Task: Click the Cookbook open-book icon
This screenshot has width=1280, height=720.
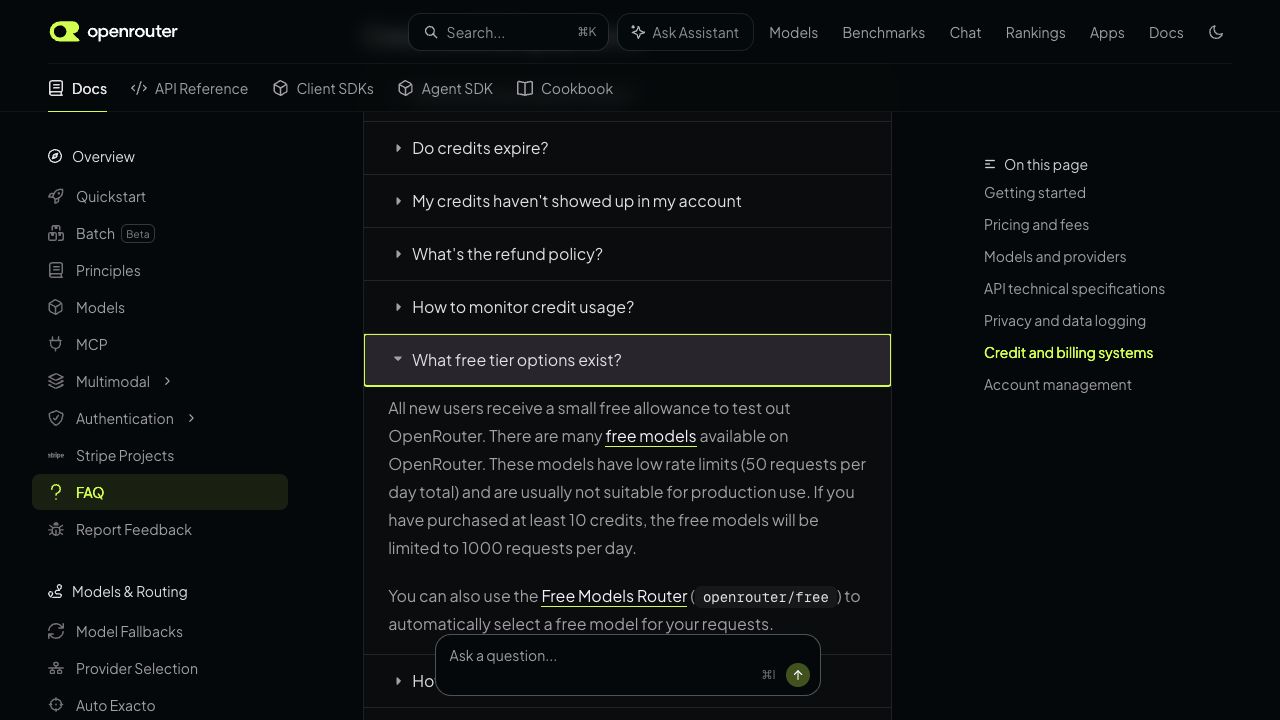Action: coord(525,89)
